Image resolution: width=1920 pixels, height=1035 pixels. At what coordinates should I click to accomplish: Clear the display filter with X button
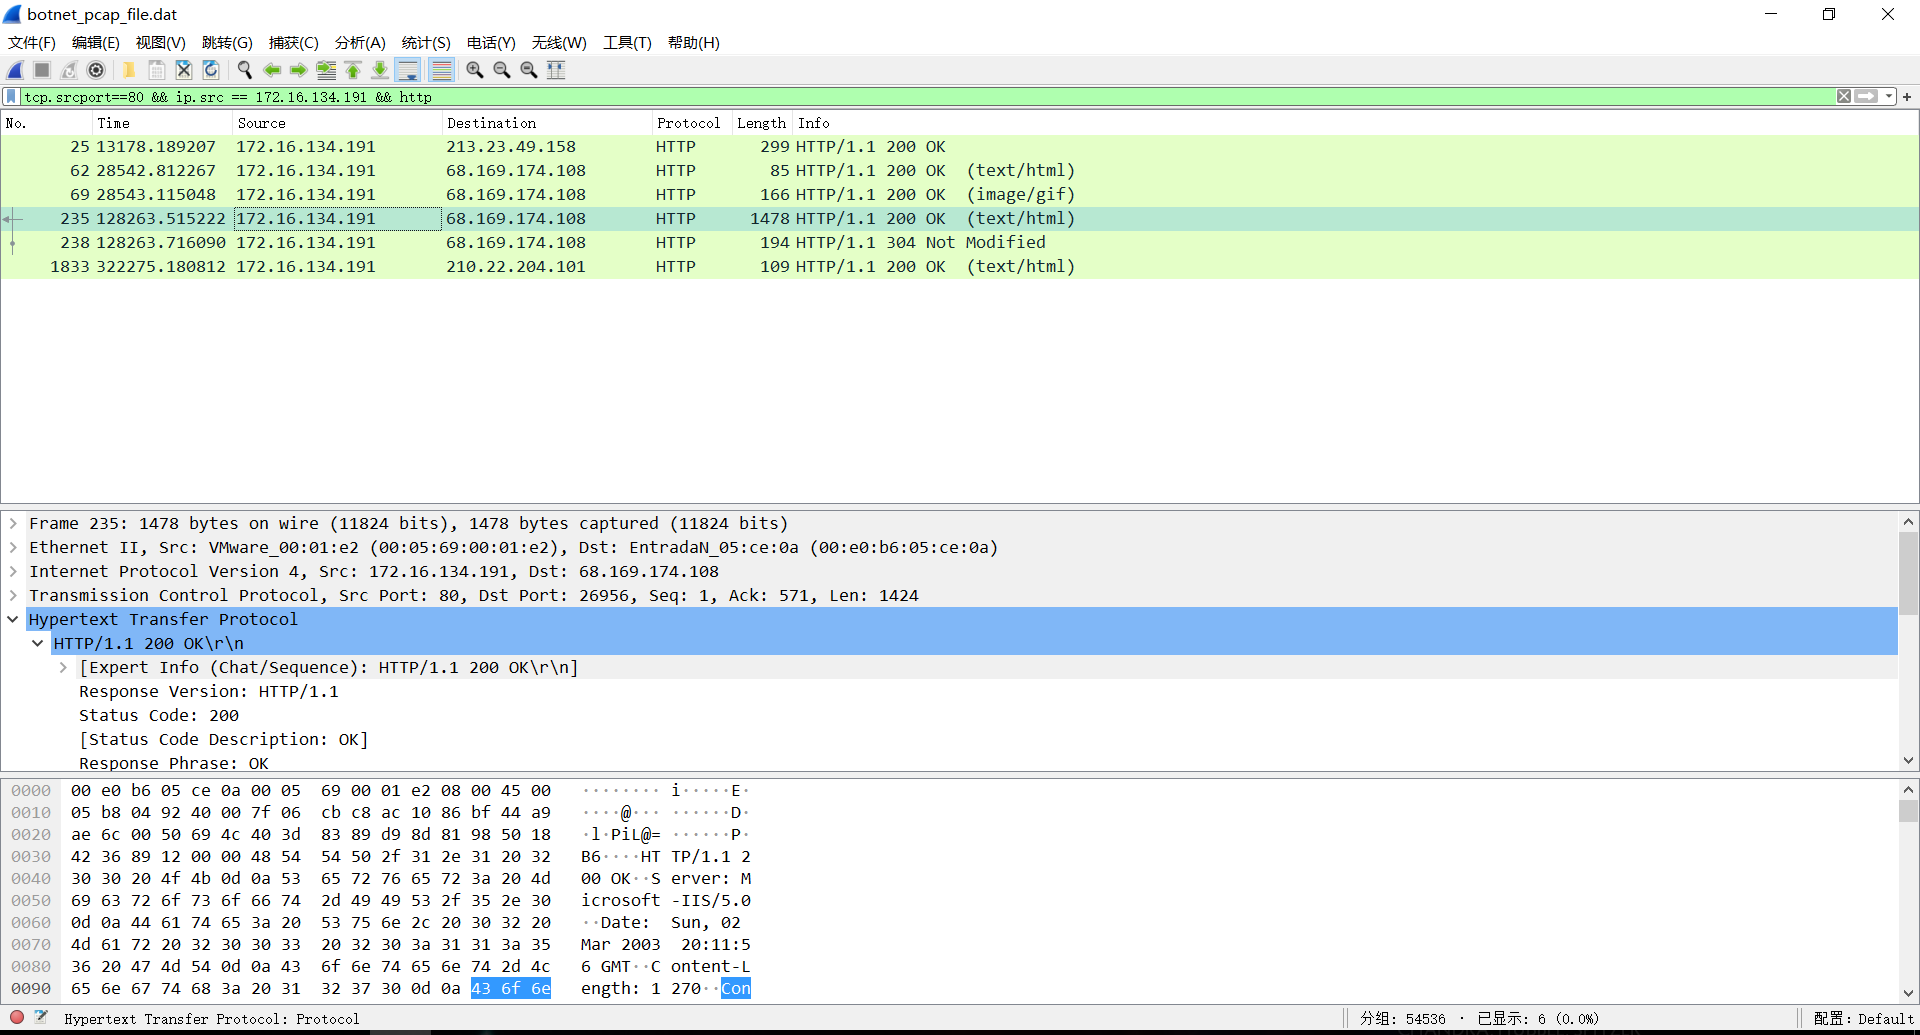[1844, 97]
